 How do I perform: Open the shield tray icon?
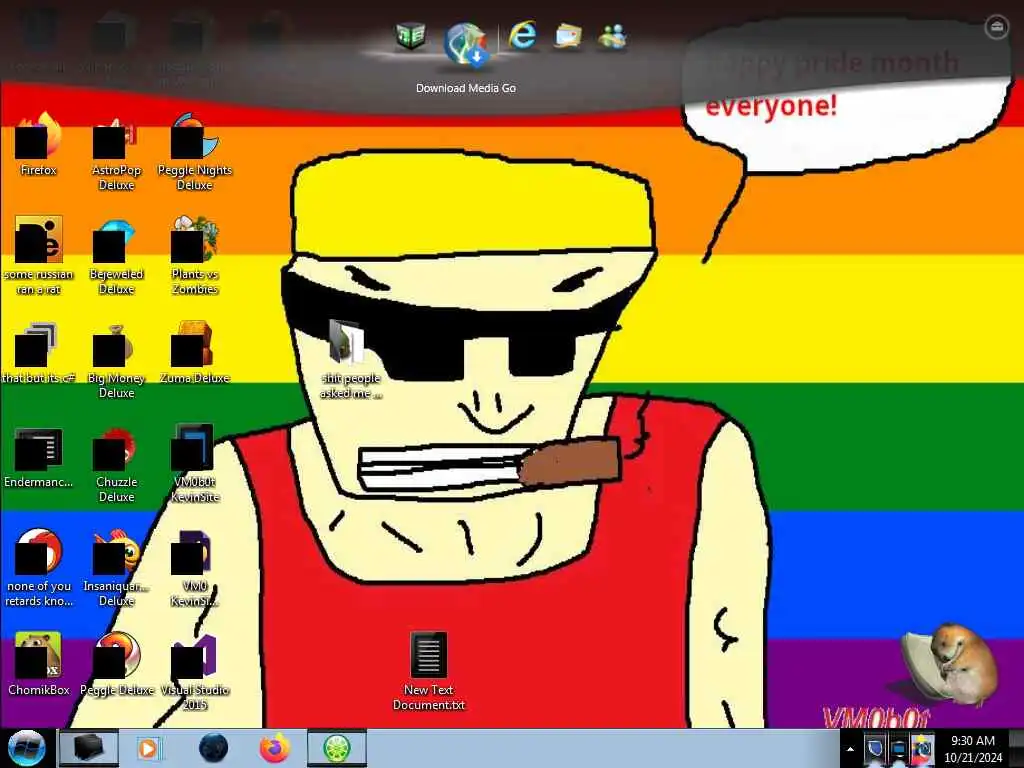pyautogui.click(x=875, y=748)
